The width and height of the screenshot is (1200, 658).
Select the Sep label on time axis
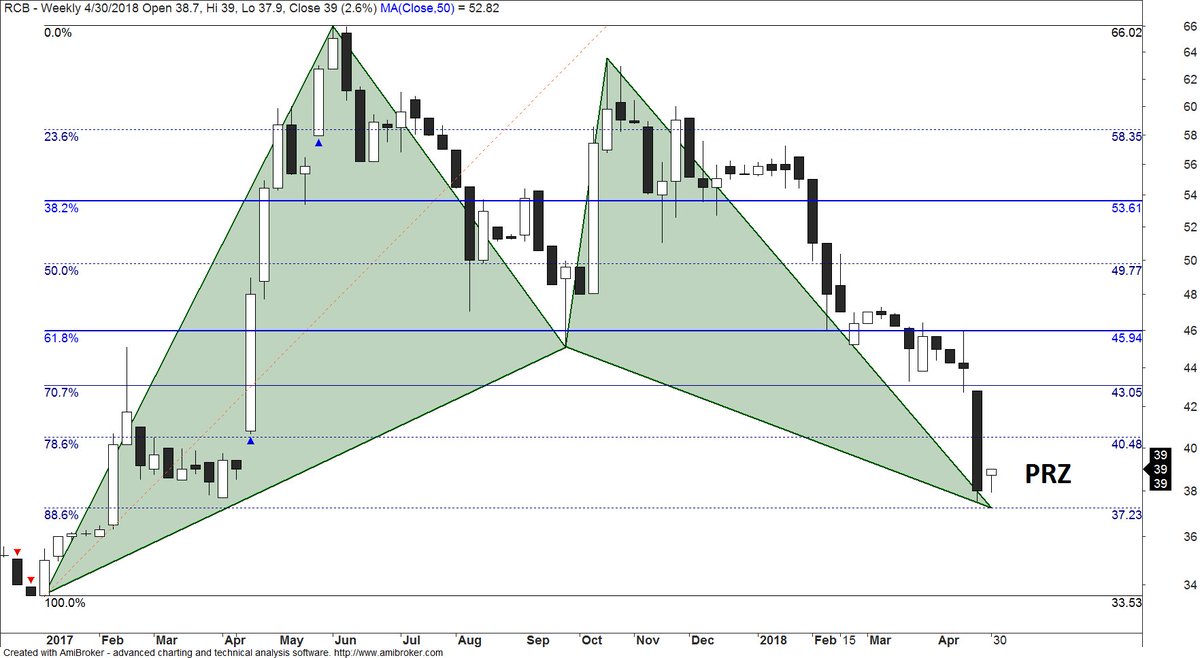tap(538, 638)
